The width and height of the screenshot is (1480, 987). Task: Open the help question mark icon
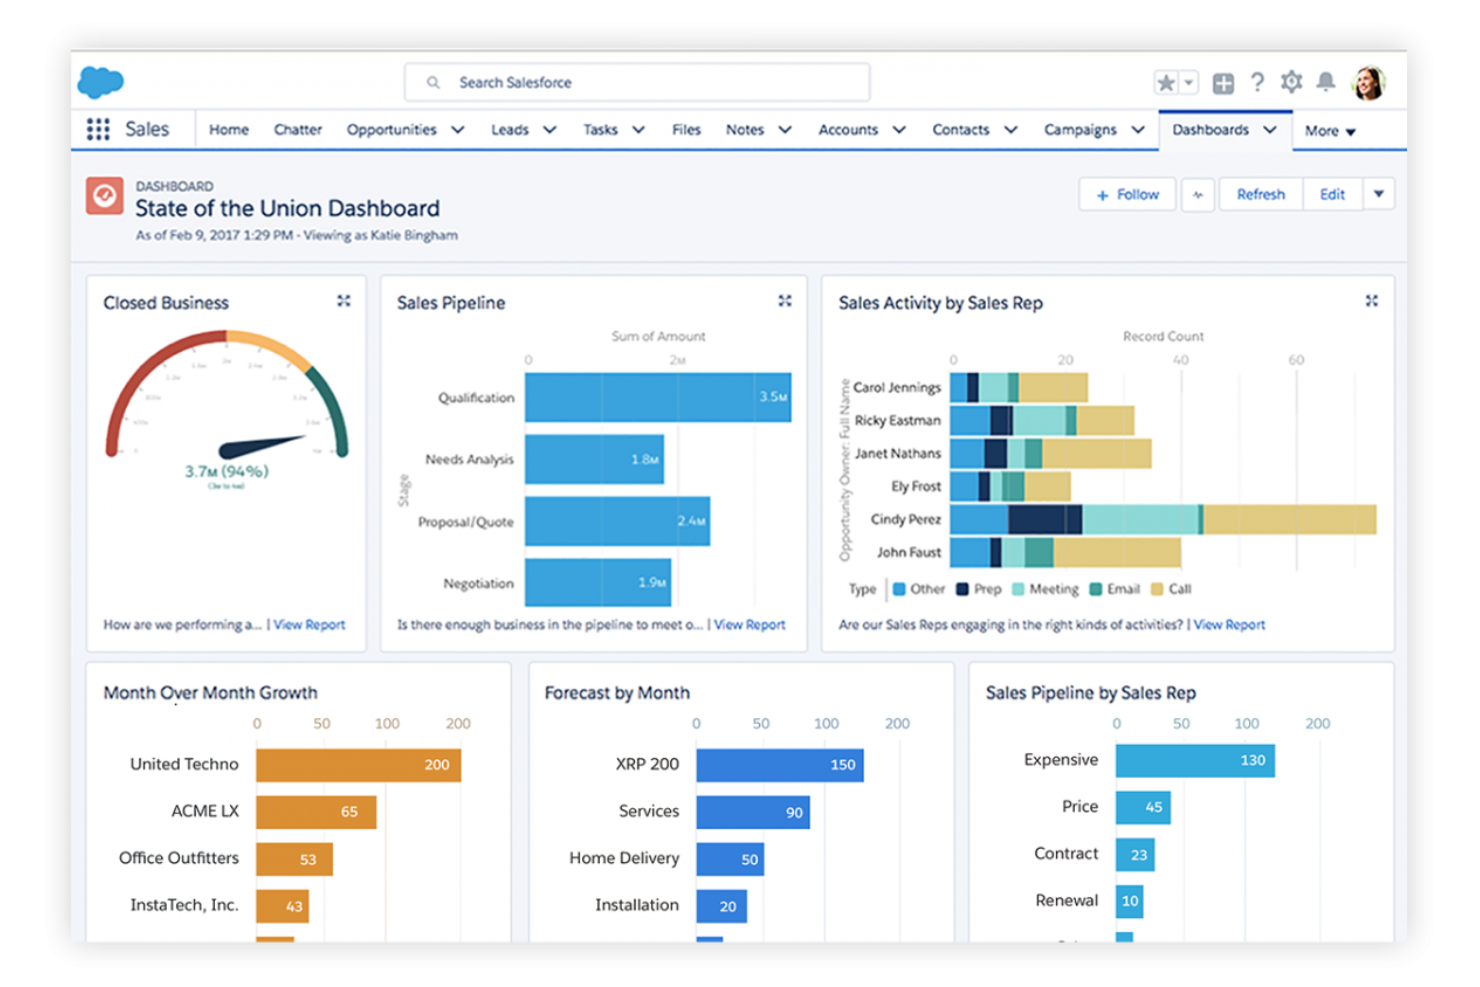pyautogui.click(x=1258, y=82)
